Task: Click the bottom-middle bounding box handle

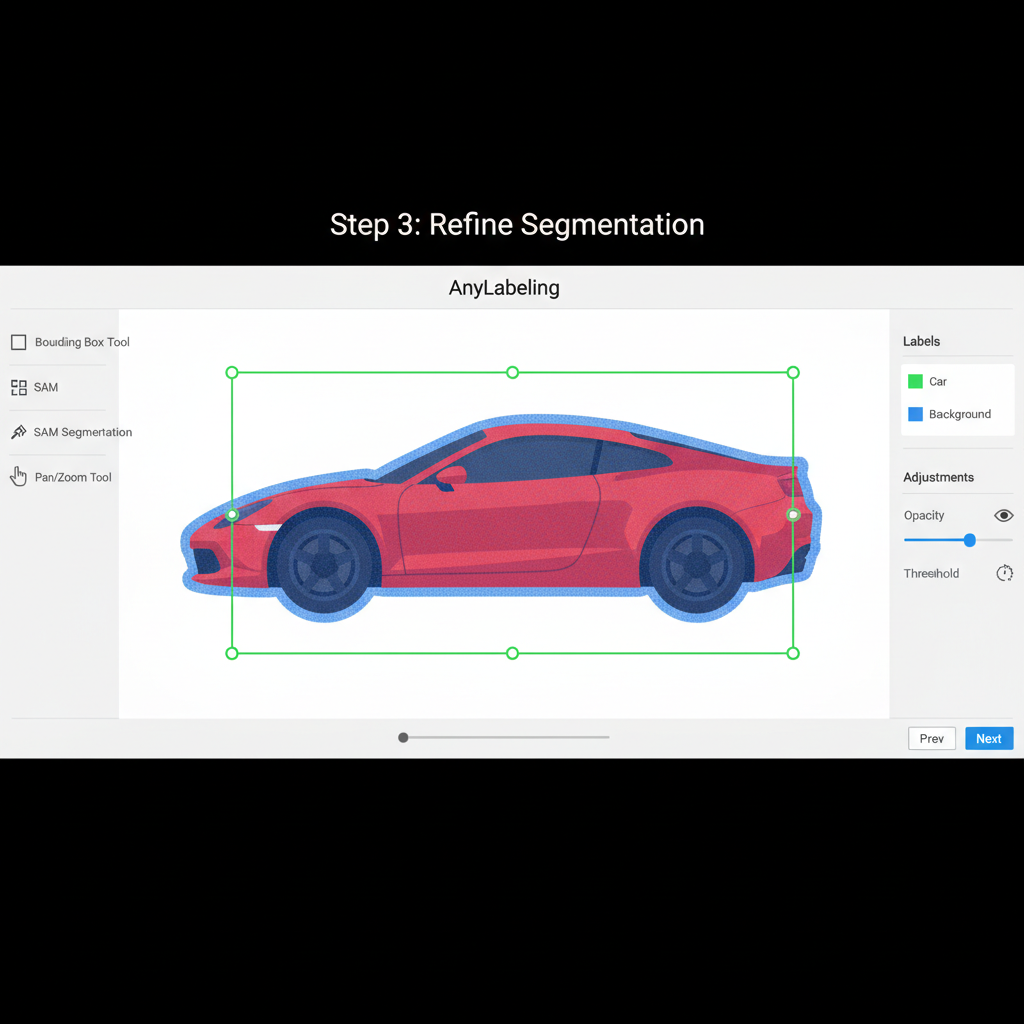Action: (513, 653)
